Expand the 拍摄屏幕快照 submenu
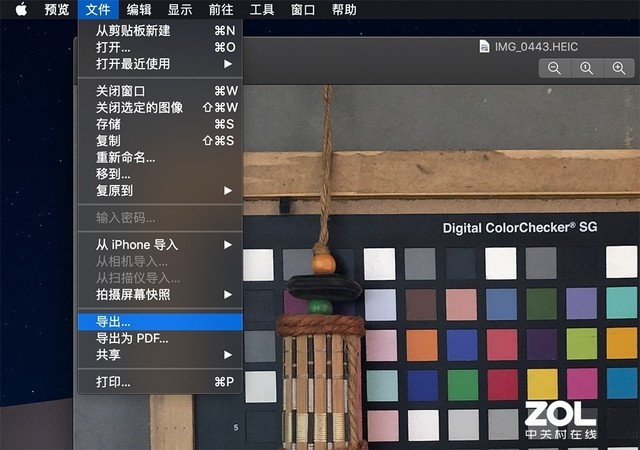This screenshot has width=640, height=450. (x=160, y=295)
